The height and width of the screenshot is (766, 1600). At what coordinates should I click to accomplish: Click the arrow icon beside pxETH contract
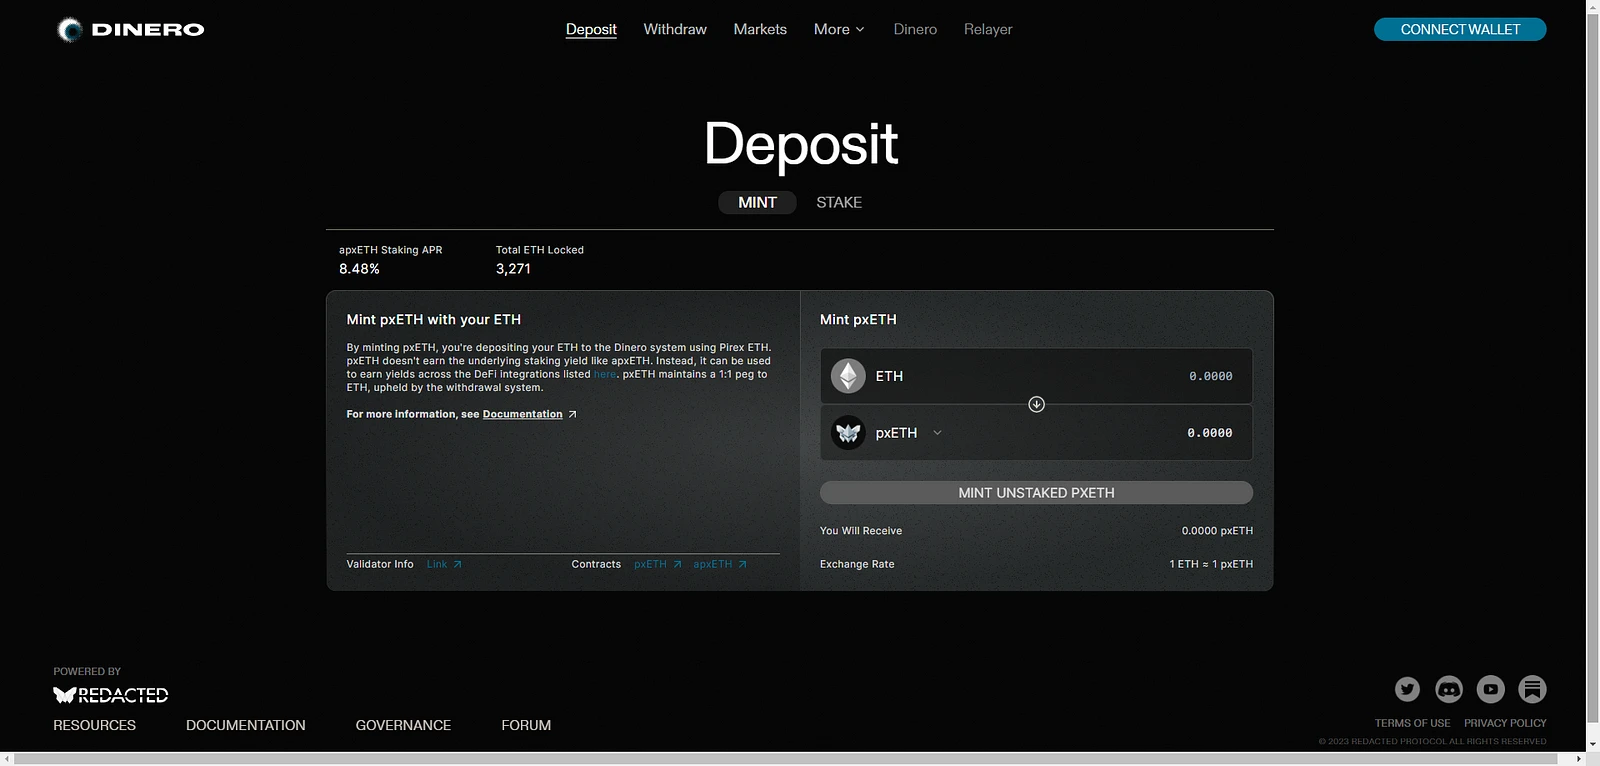pos(677,564)
